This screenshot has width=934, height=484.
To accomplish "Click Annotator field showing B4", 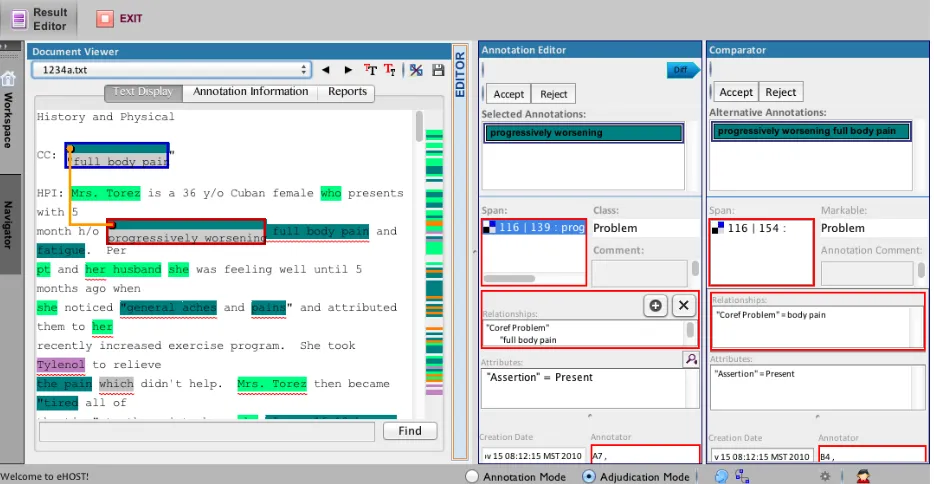I will (872, 457).
